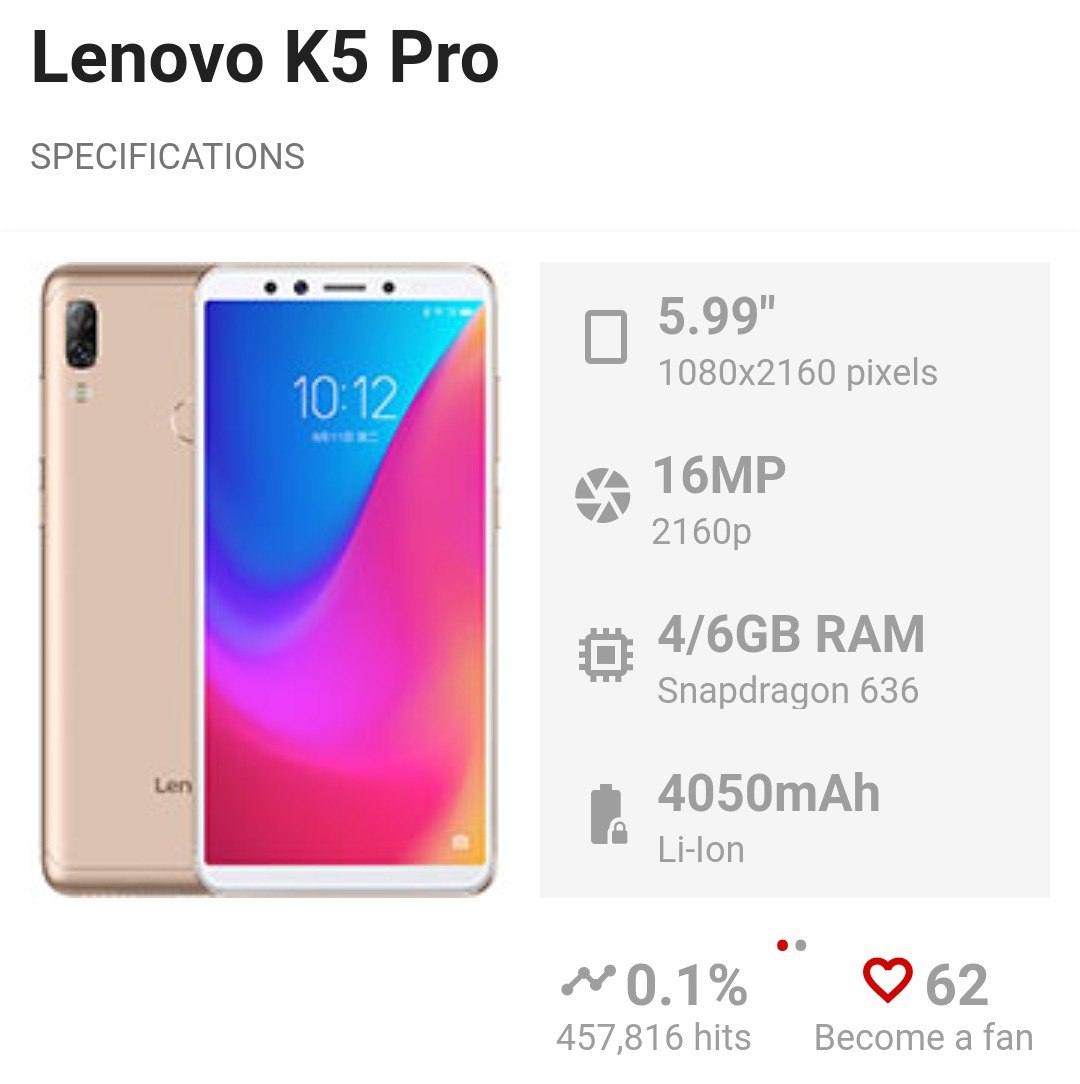Click the 5.99" display size spec
Screen dimensions: 1080x1084
(716, 316)
